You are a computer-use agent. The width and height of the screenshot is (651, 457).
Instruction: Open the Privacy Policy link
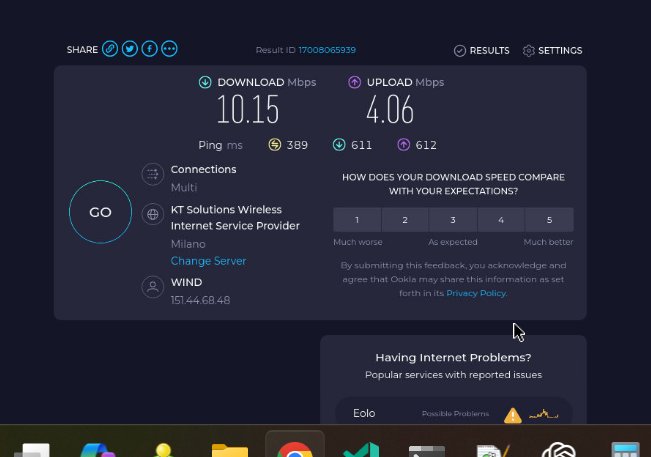tap(476, 293)
